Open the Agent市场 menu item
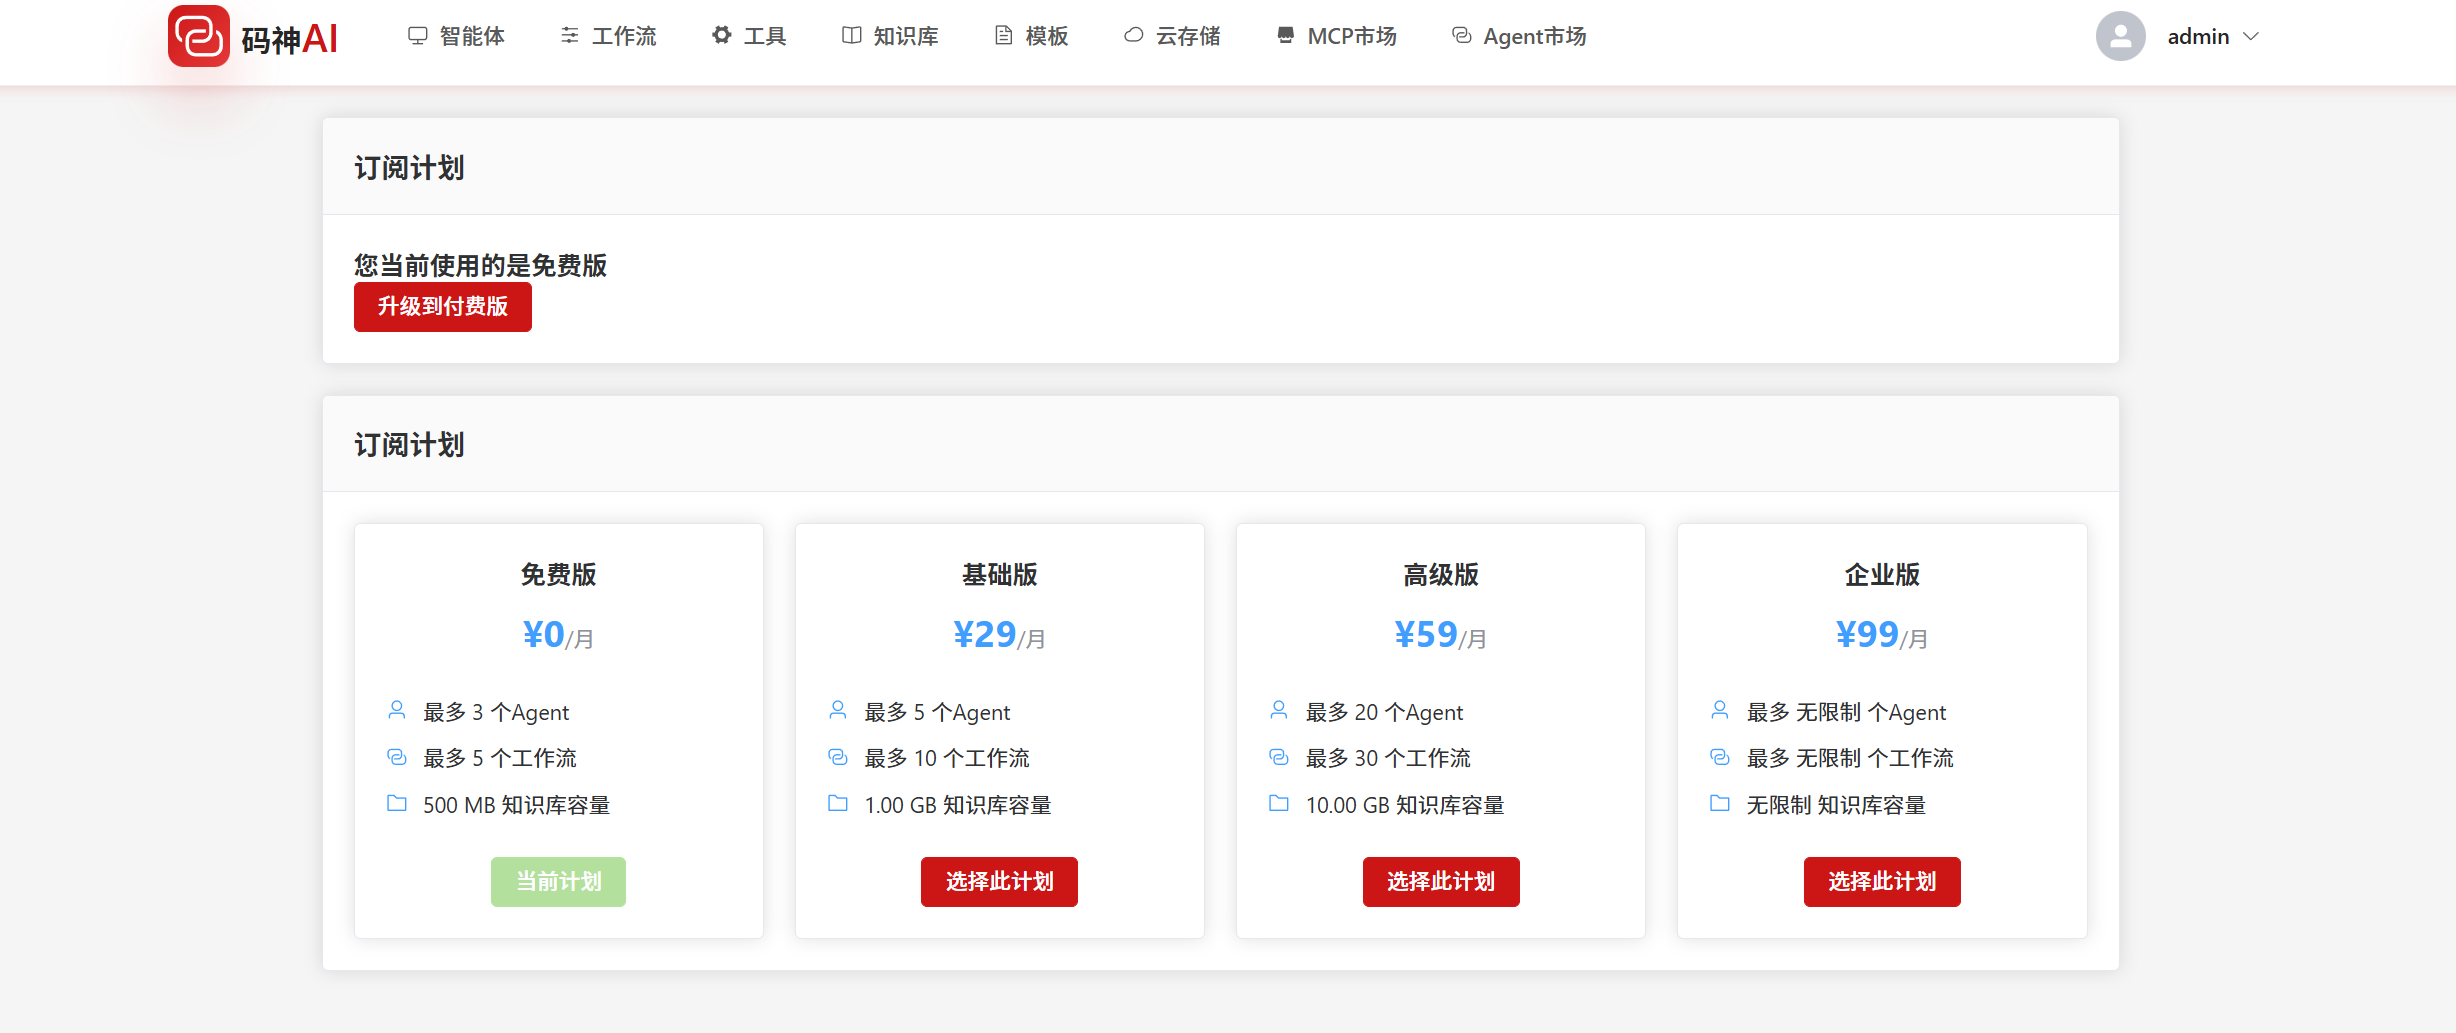Viewport: 2456px width, 1033px height. (1534, 37)
